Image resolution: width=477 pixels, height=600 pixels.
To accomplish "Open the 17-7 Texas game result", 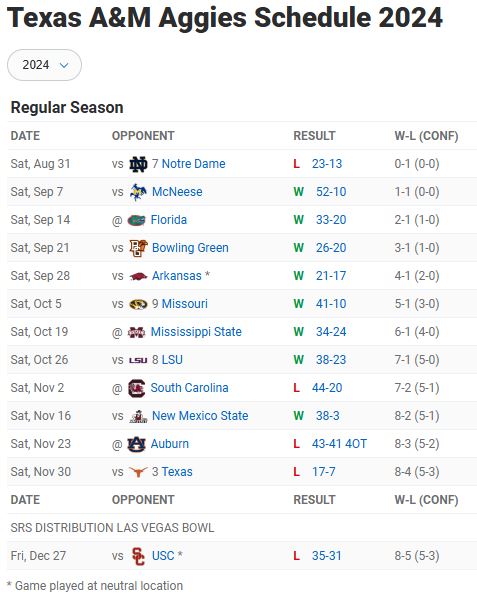I will pos(324,472).
